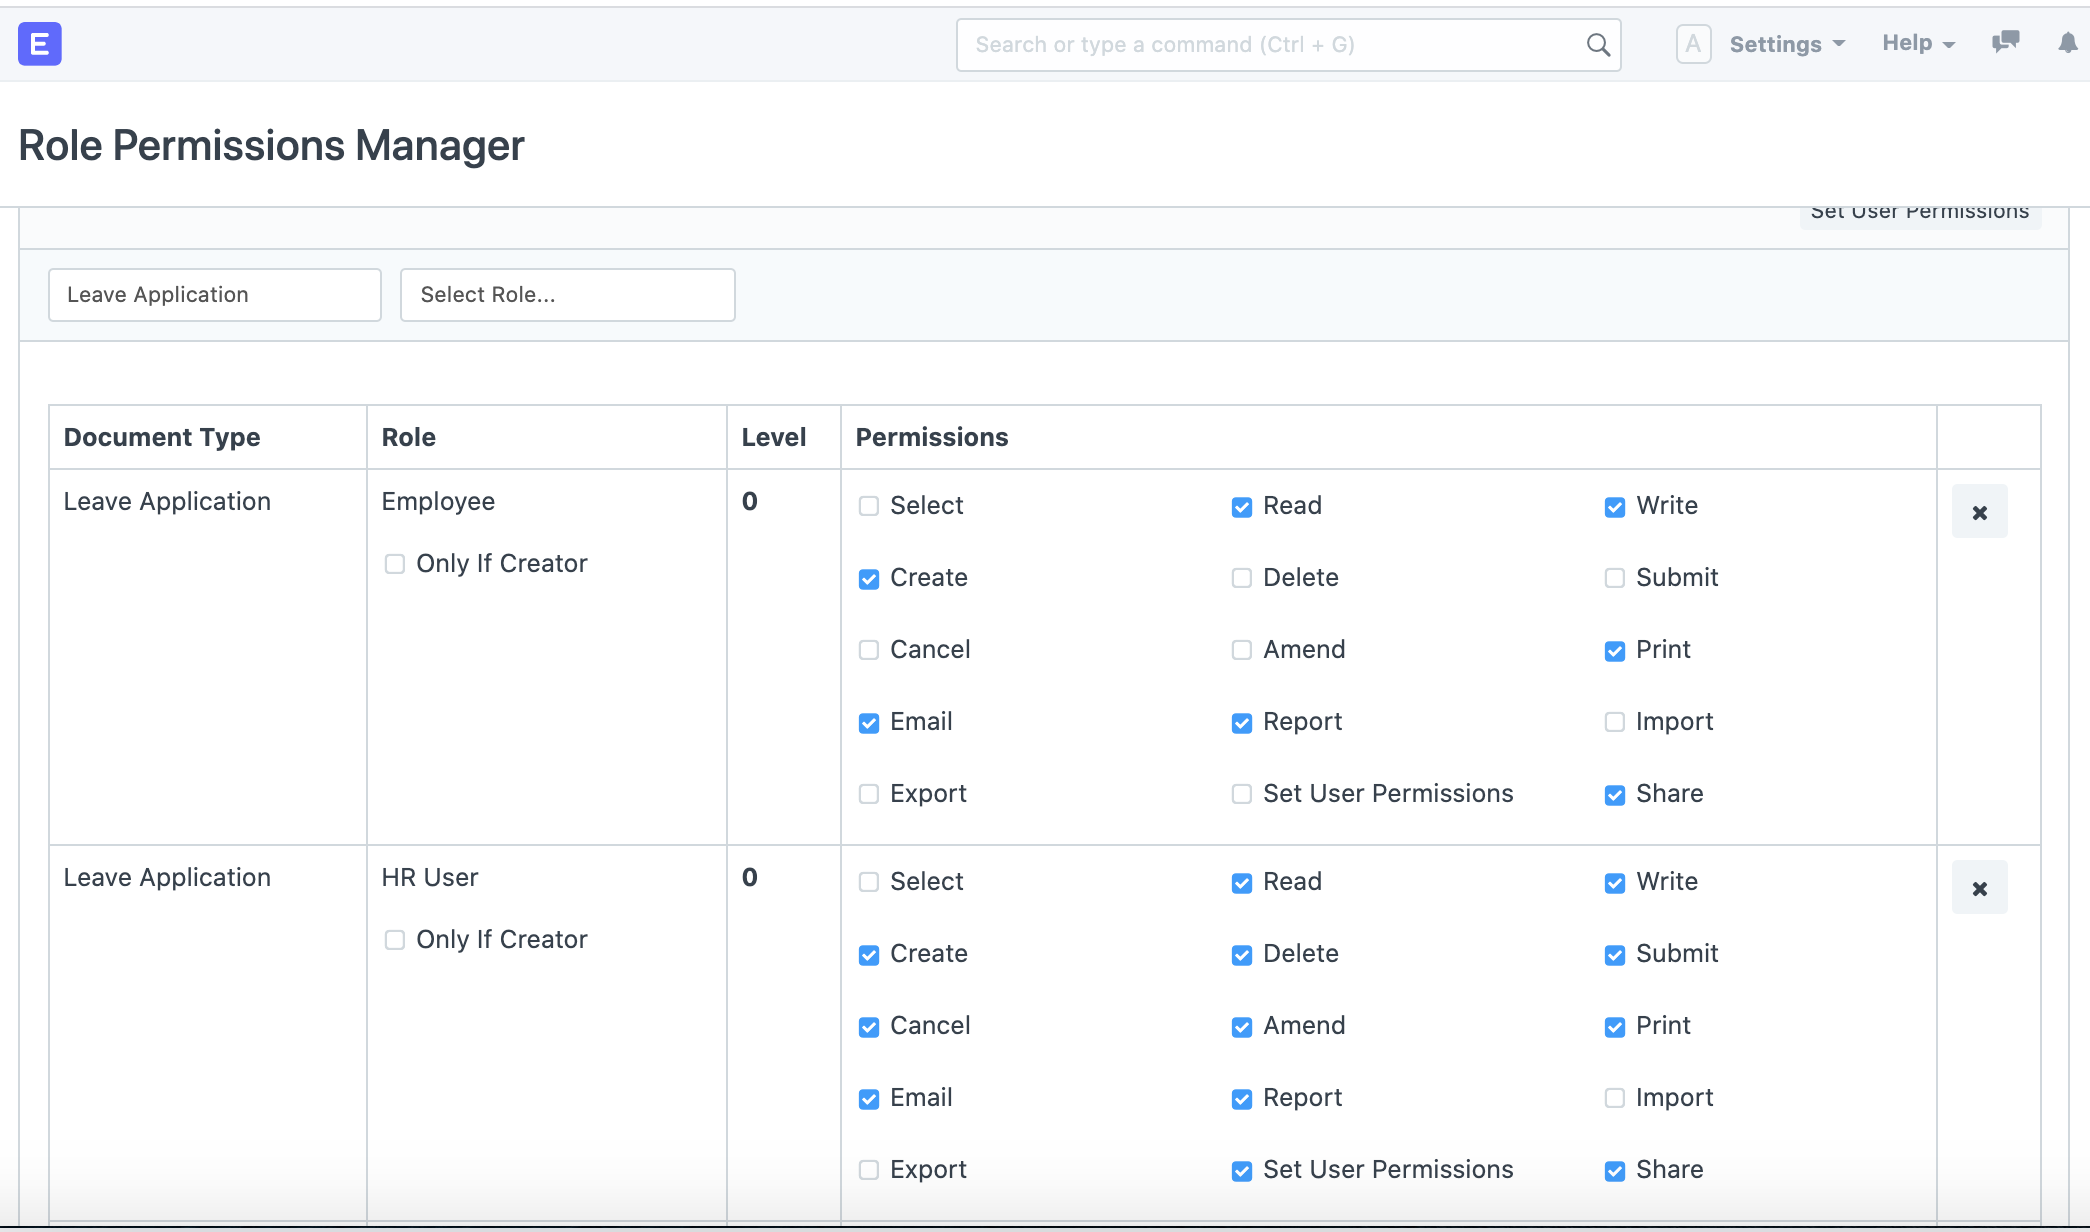Click Delete permission label for Employee
The width and height of the screenshot is (2090, 1232).
click(x=1300, y=577)
